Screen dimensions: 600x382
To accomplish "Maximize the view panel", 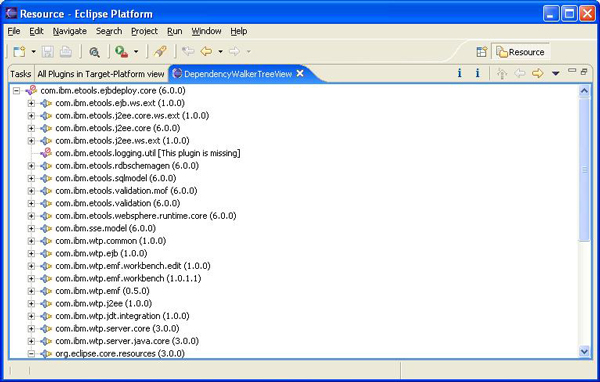I will (x=584, y=72).
